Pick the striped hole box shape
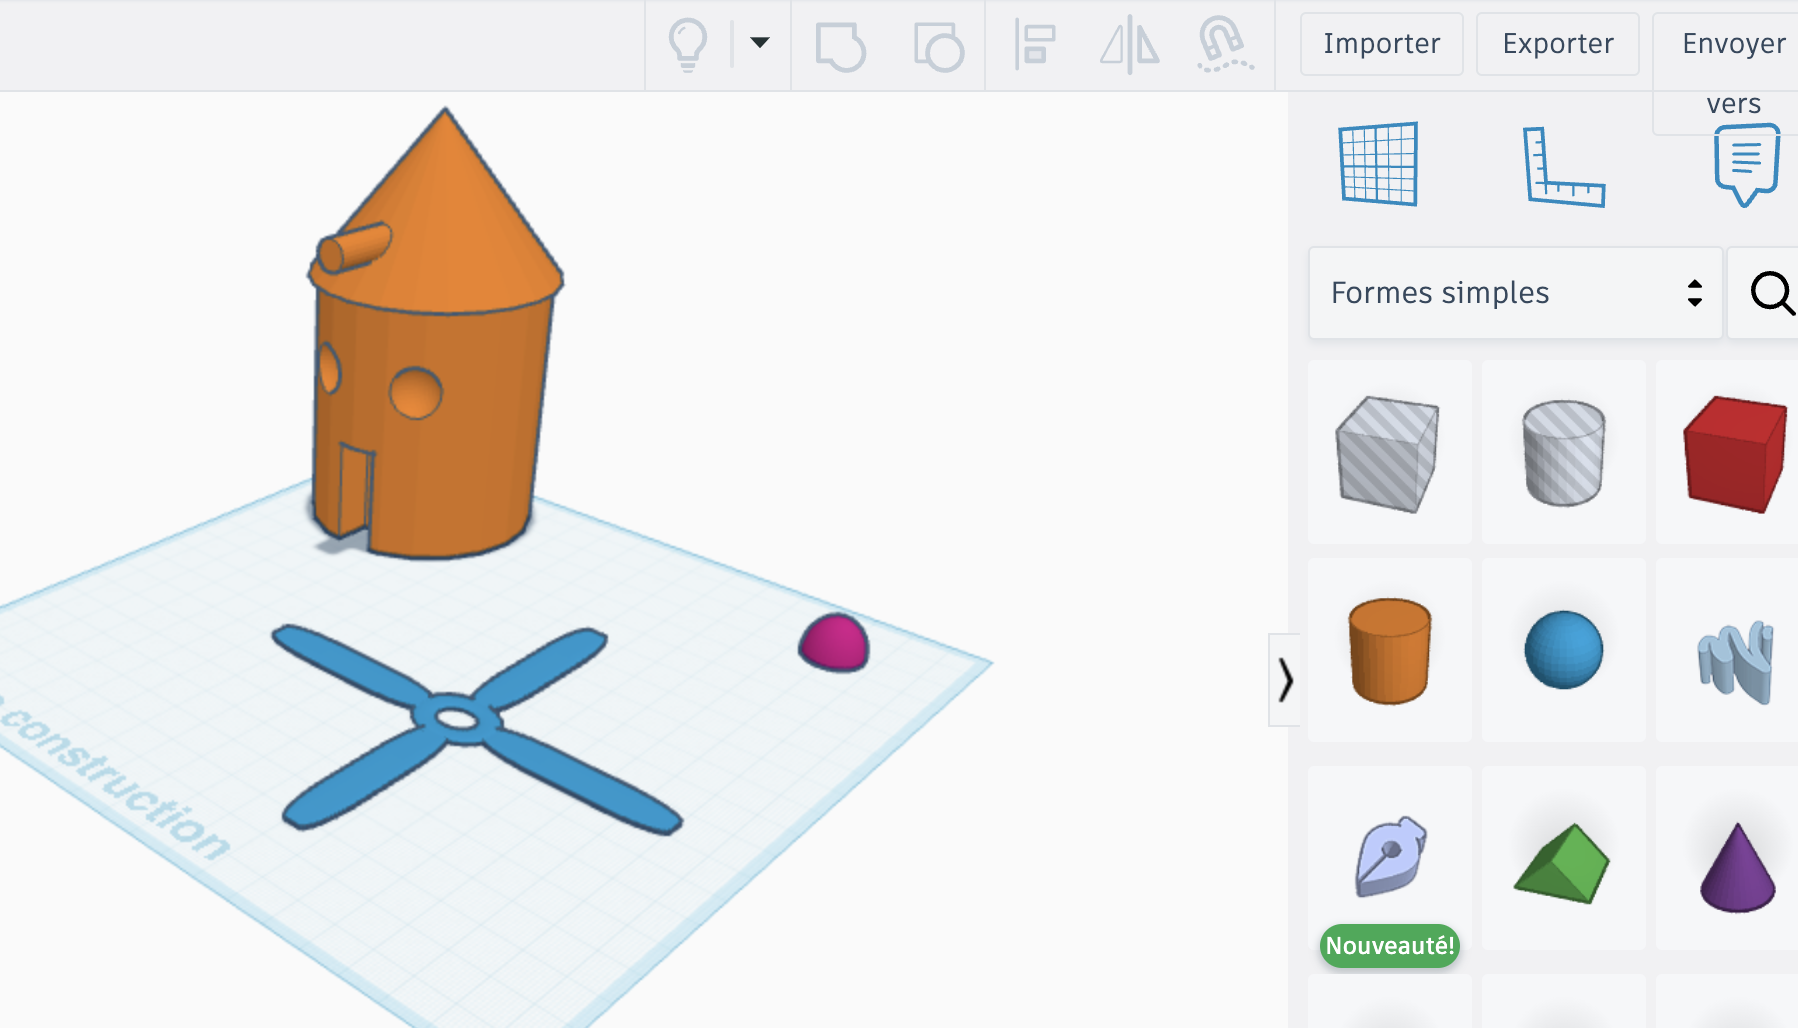 coord(1388,453)
